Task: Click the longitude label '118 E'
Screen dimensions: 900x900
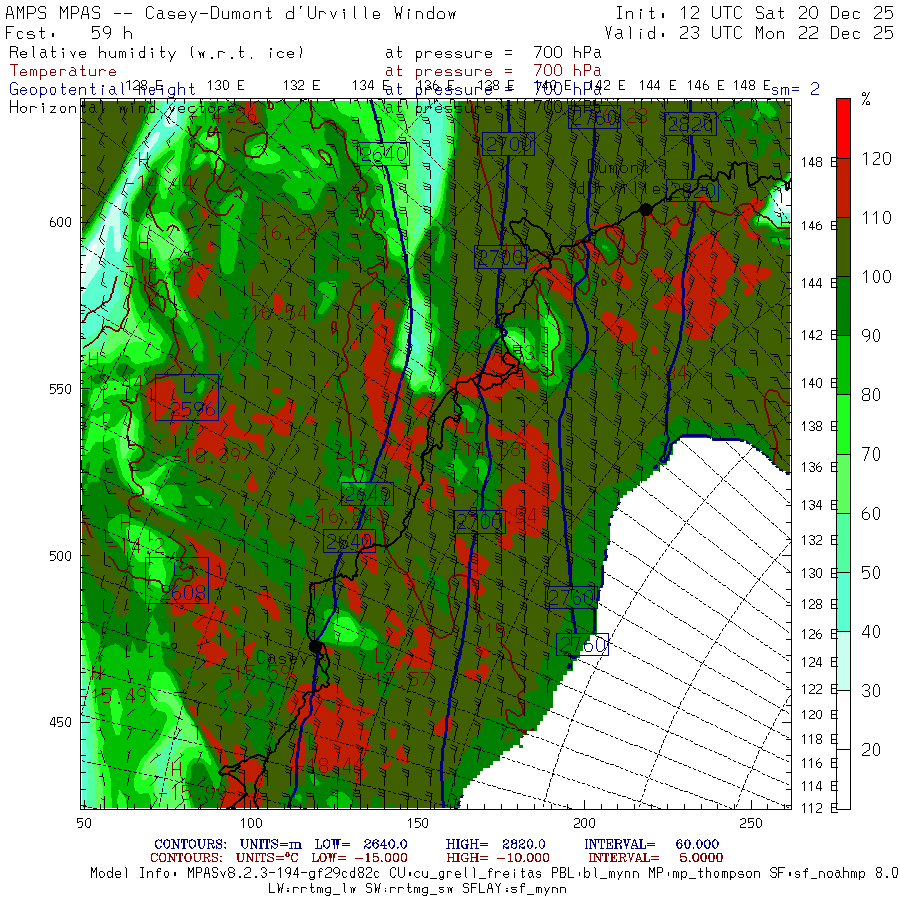Action: click(820, 739)
